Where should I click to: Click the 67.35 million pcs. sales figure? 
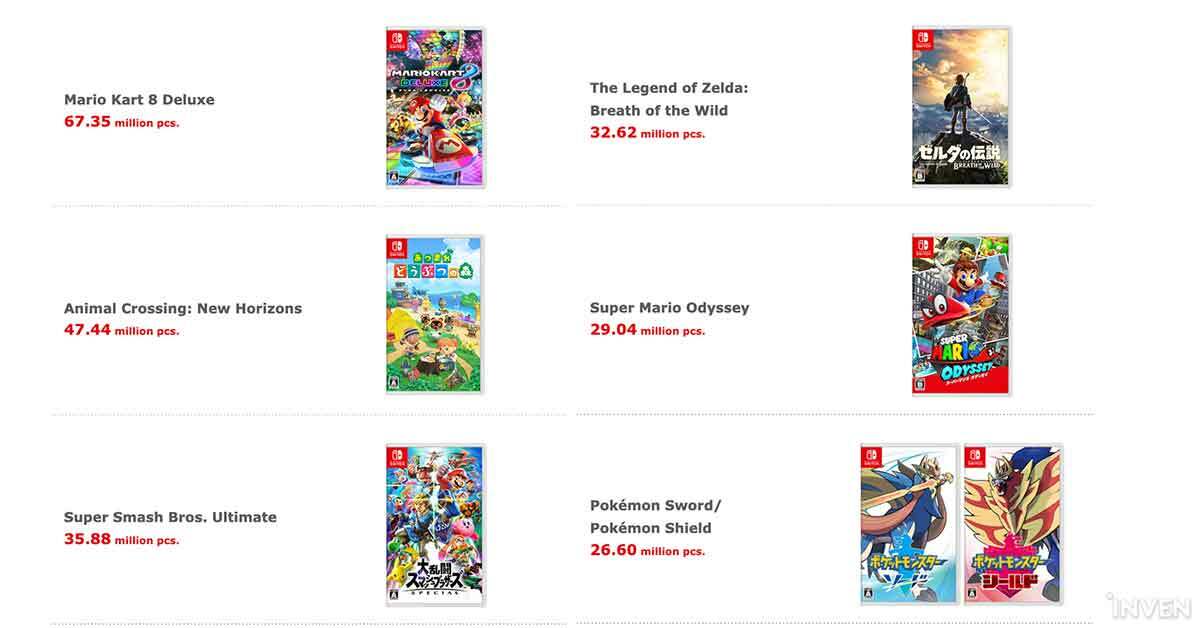(x=122, y=122)
